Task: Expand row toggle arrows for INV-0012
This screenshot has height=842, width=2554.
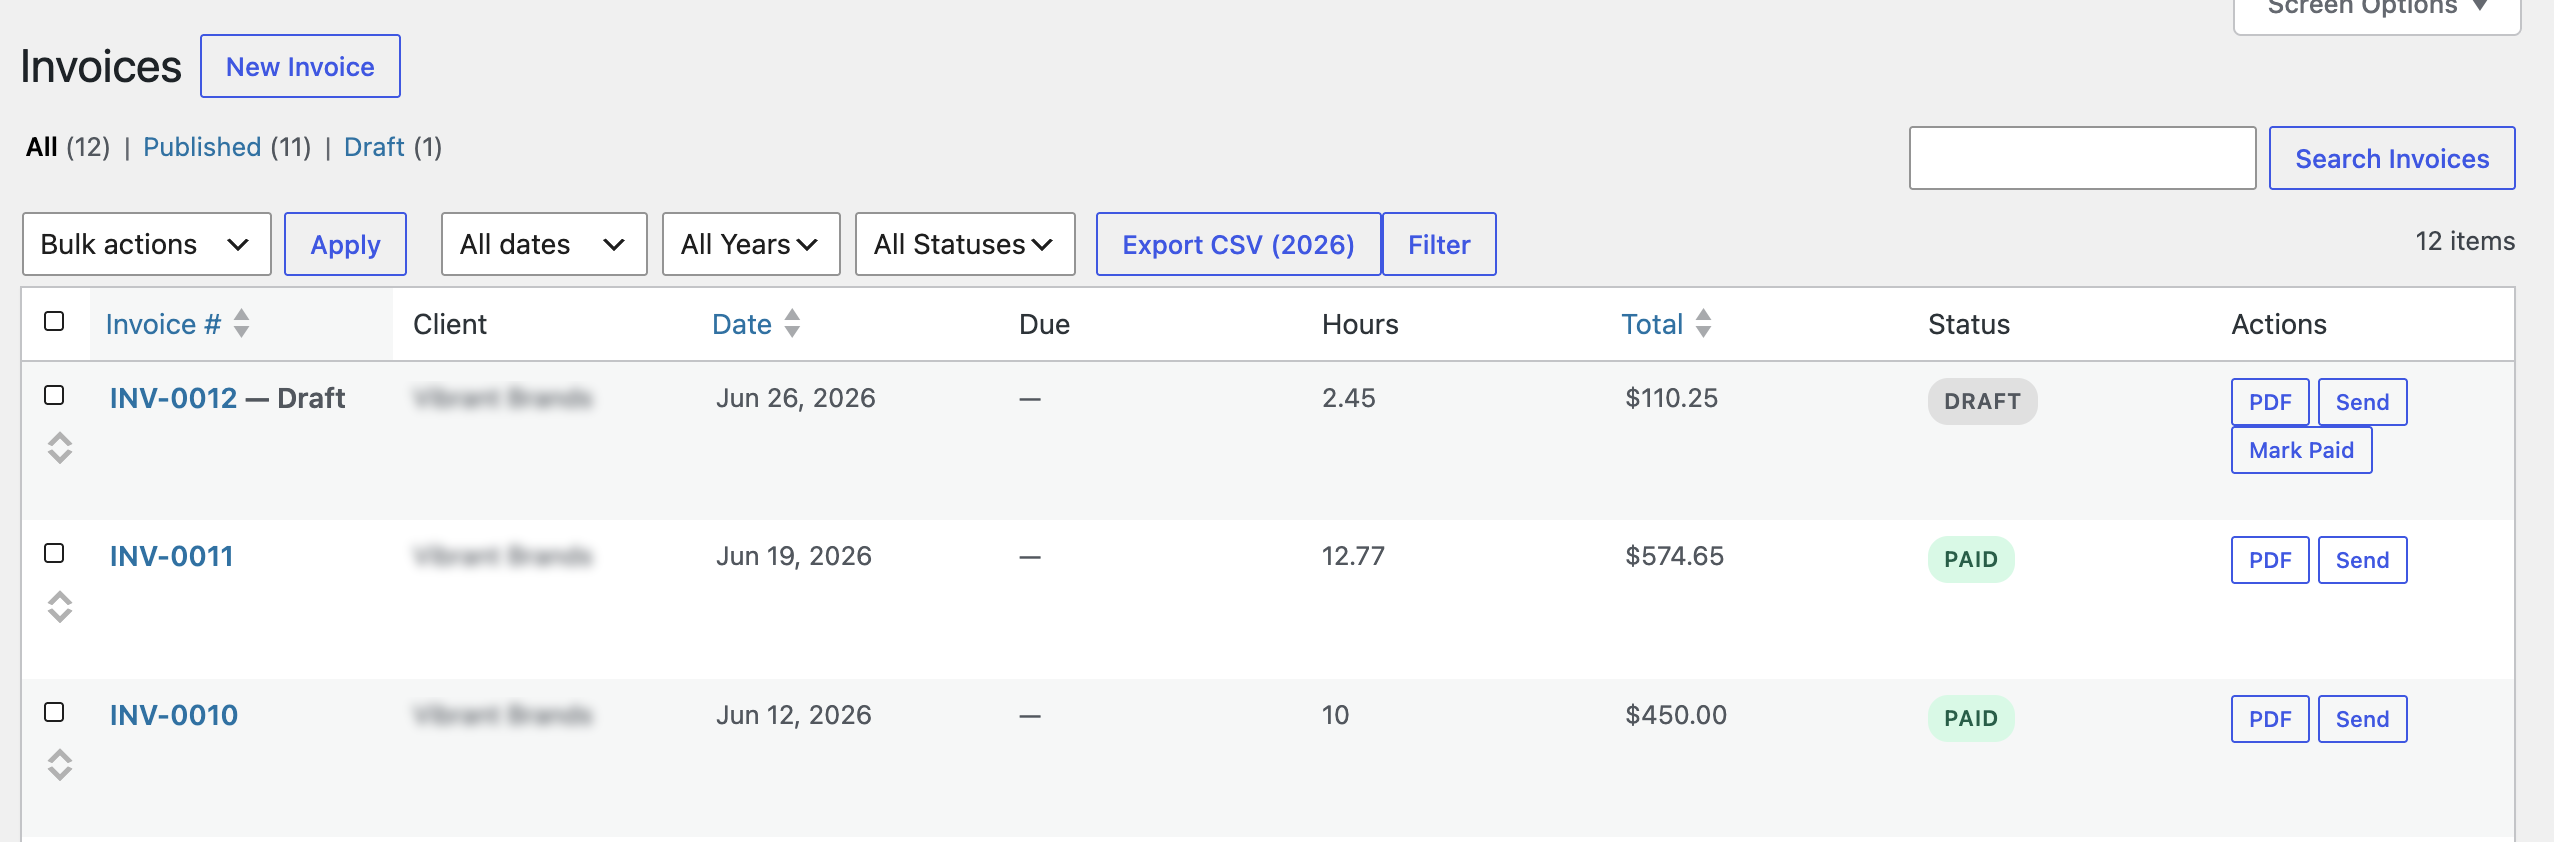Action: [x=60, y=448]
